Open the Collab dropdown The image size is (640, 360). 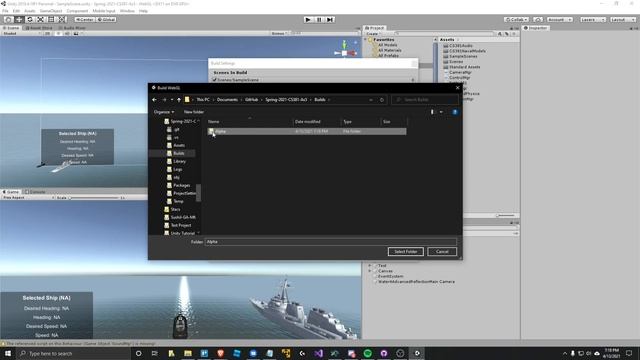pyautogui.click(x=516, y=20)
